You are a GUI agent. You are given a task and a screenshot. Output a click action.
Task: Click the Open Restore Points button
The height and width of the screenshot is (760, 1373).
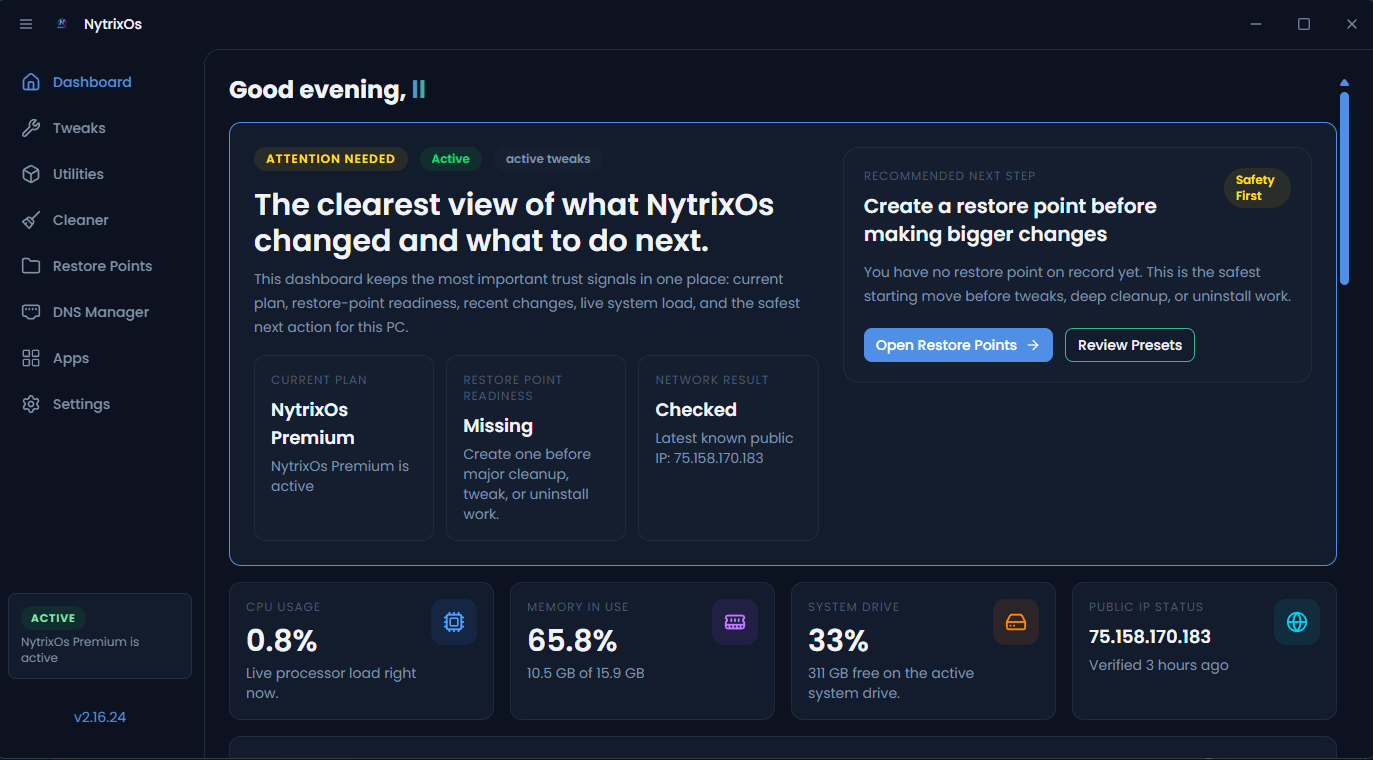957,344
